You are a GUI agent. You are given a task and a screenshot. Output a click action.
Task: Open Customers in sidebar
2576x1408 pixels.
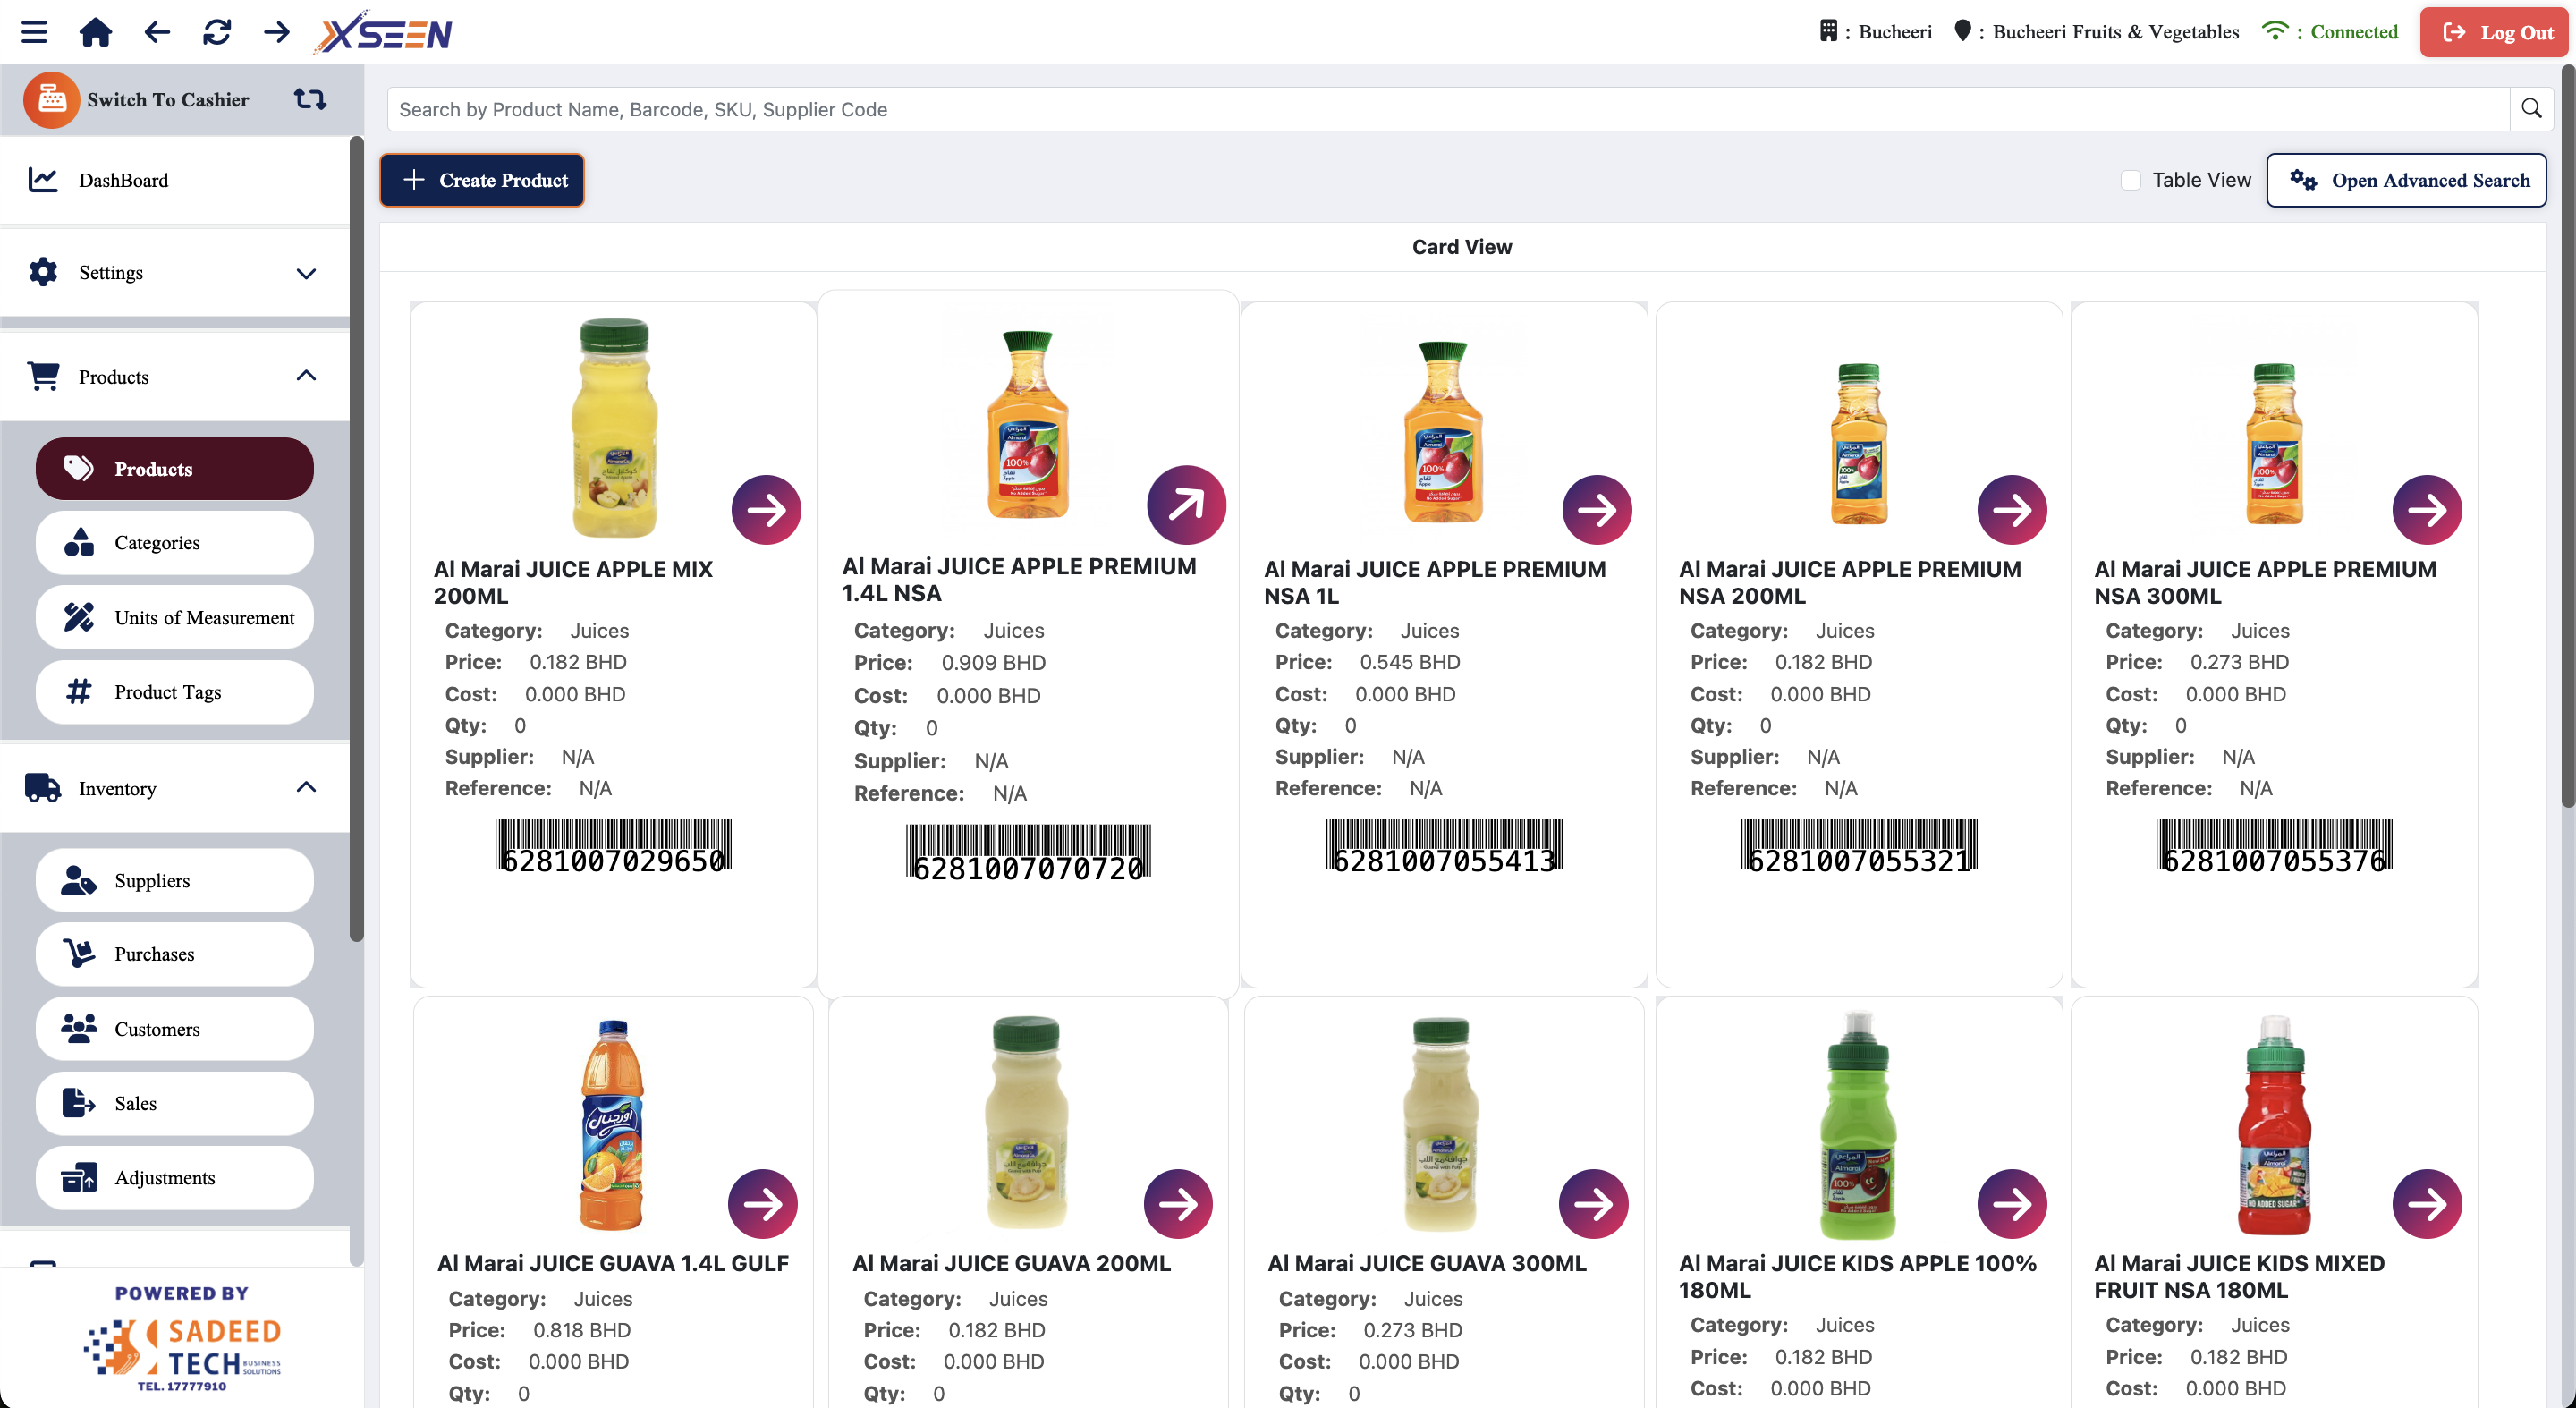coord(175,1029)
